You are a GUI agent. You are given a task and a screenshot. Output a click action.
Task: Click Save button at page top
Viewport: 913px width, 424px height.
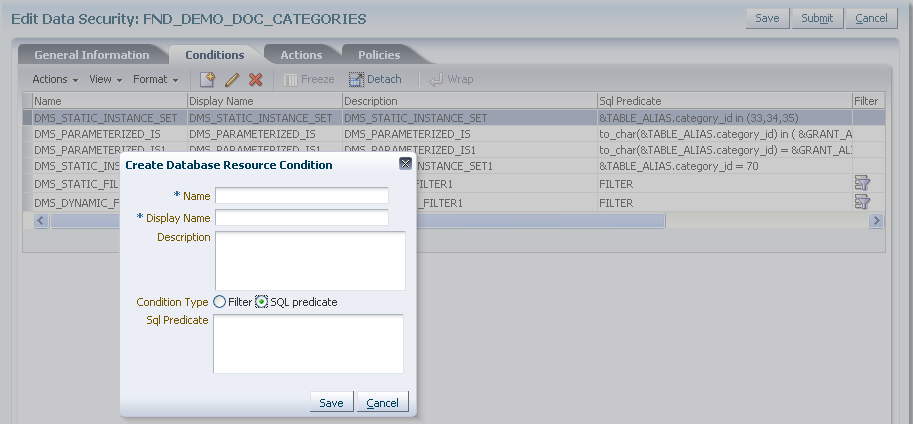(767, 18)
